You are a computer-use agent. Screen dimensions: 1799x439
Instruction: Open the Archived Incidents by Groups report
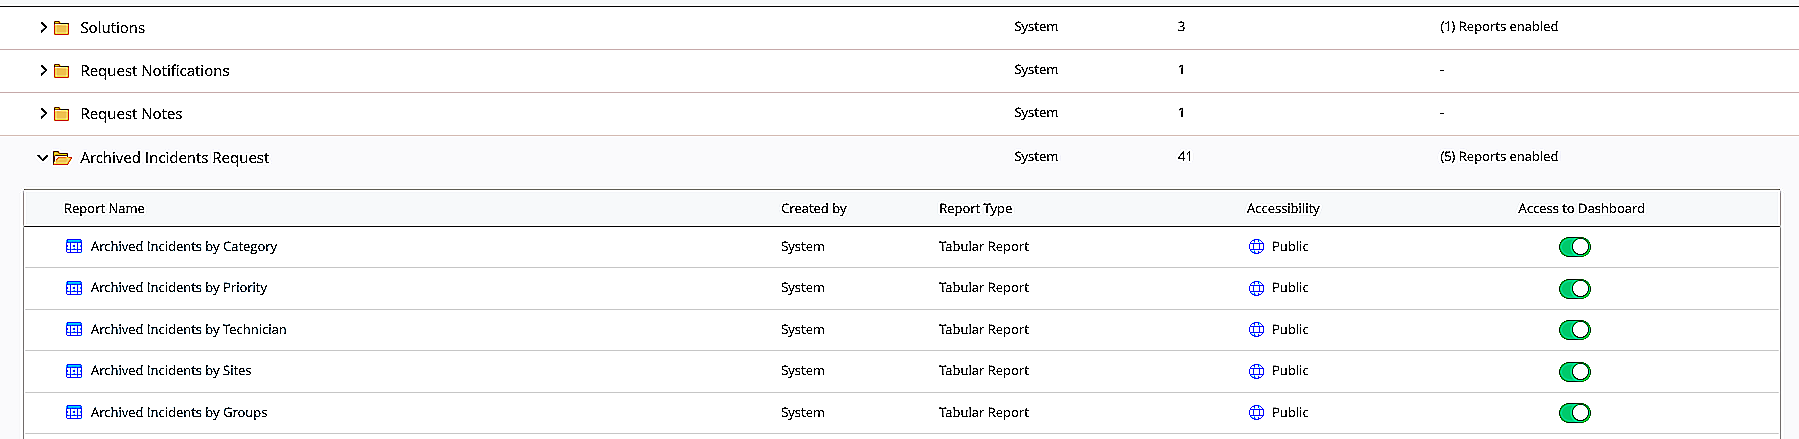179,413
